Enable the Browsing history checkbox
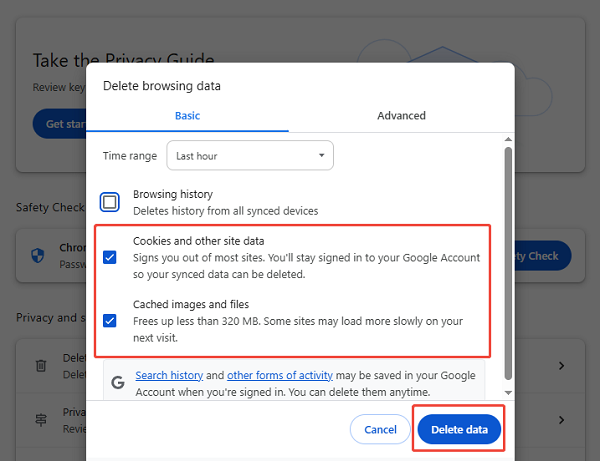Screen dimensions: 600x461 tap(110, 202)
